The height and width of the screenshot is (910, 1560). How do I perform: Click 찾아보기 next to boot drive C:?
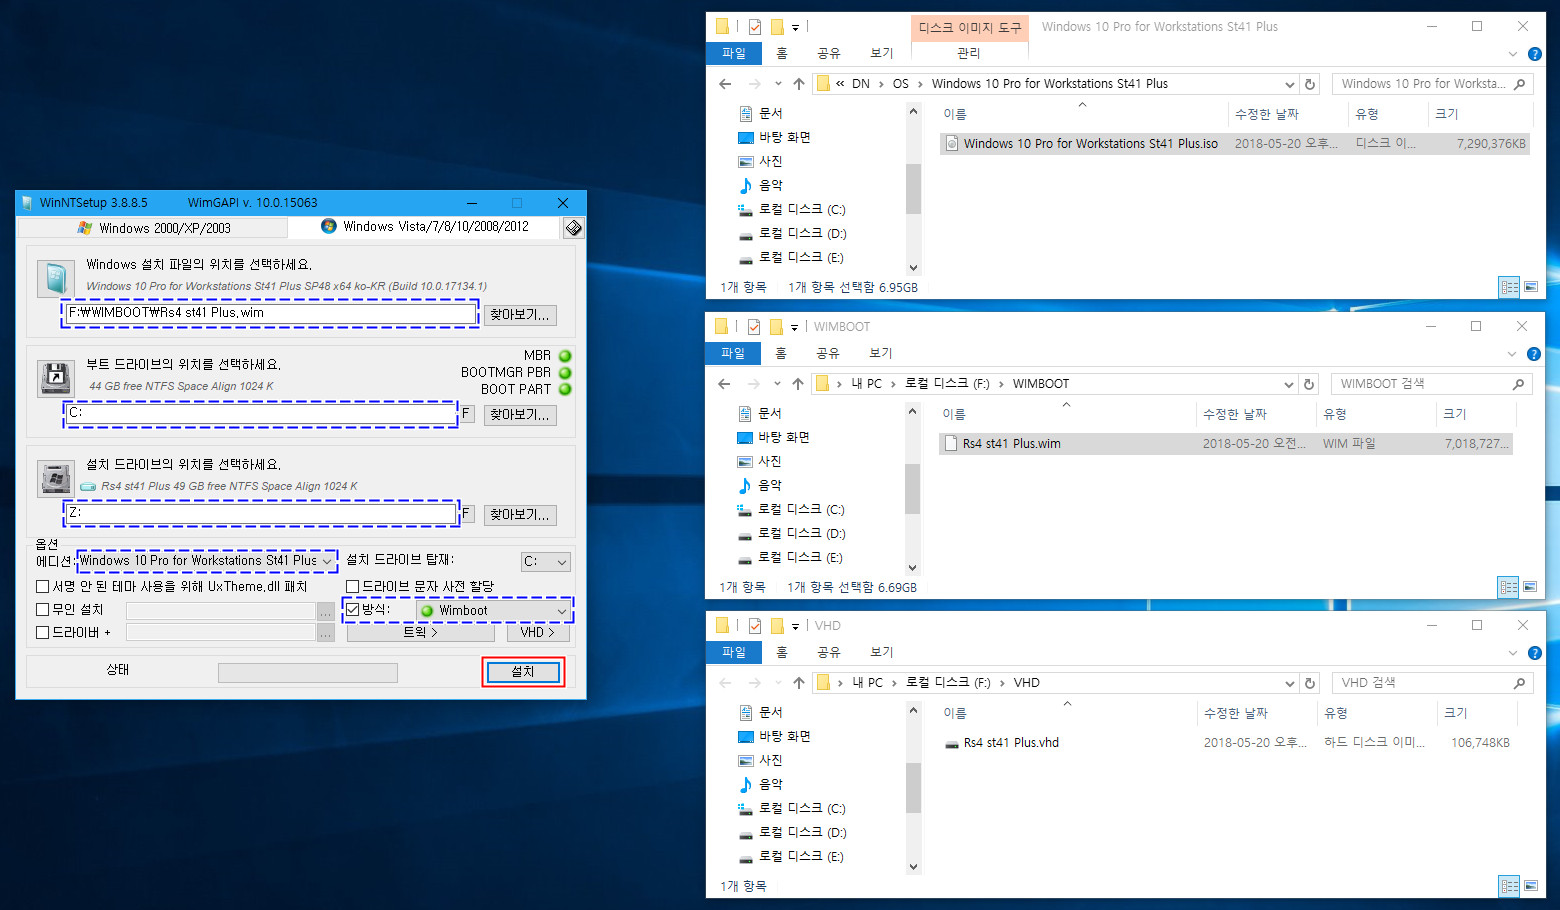pos(520,415)
